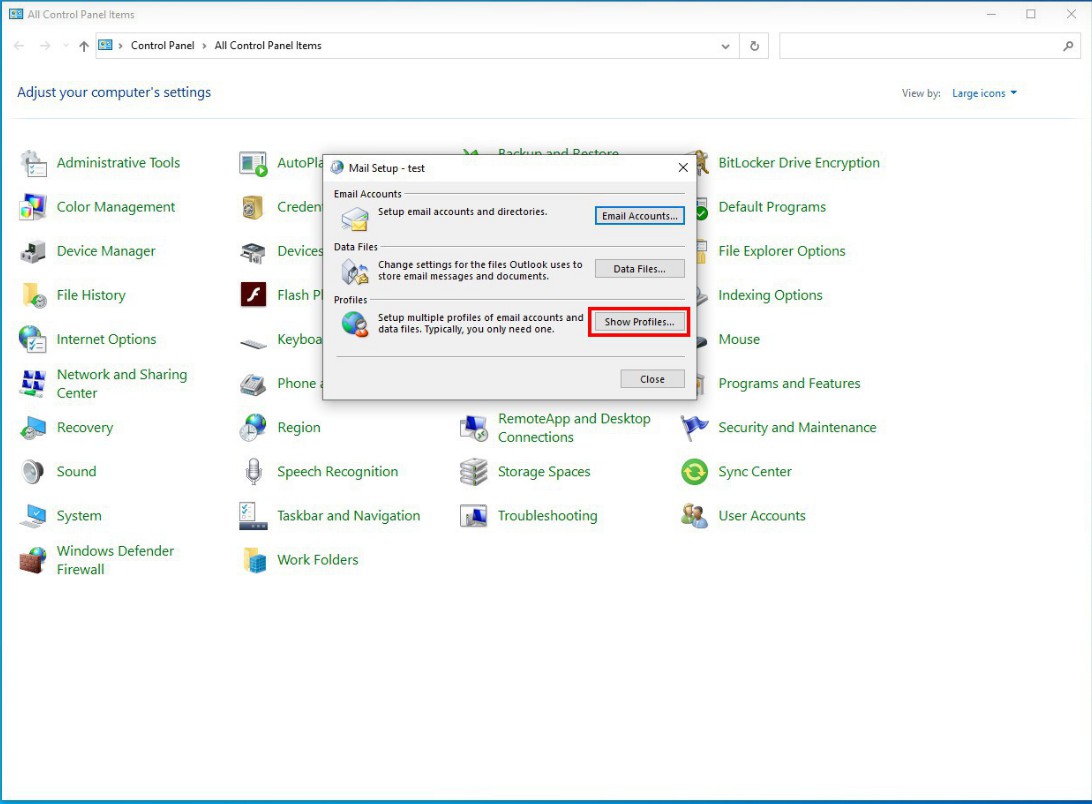Open the Taskbar and Navigation icon
1092x804 pixels.
[x=253, y=516]
